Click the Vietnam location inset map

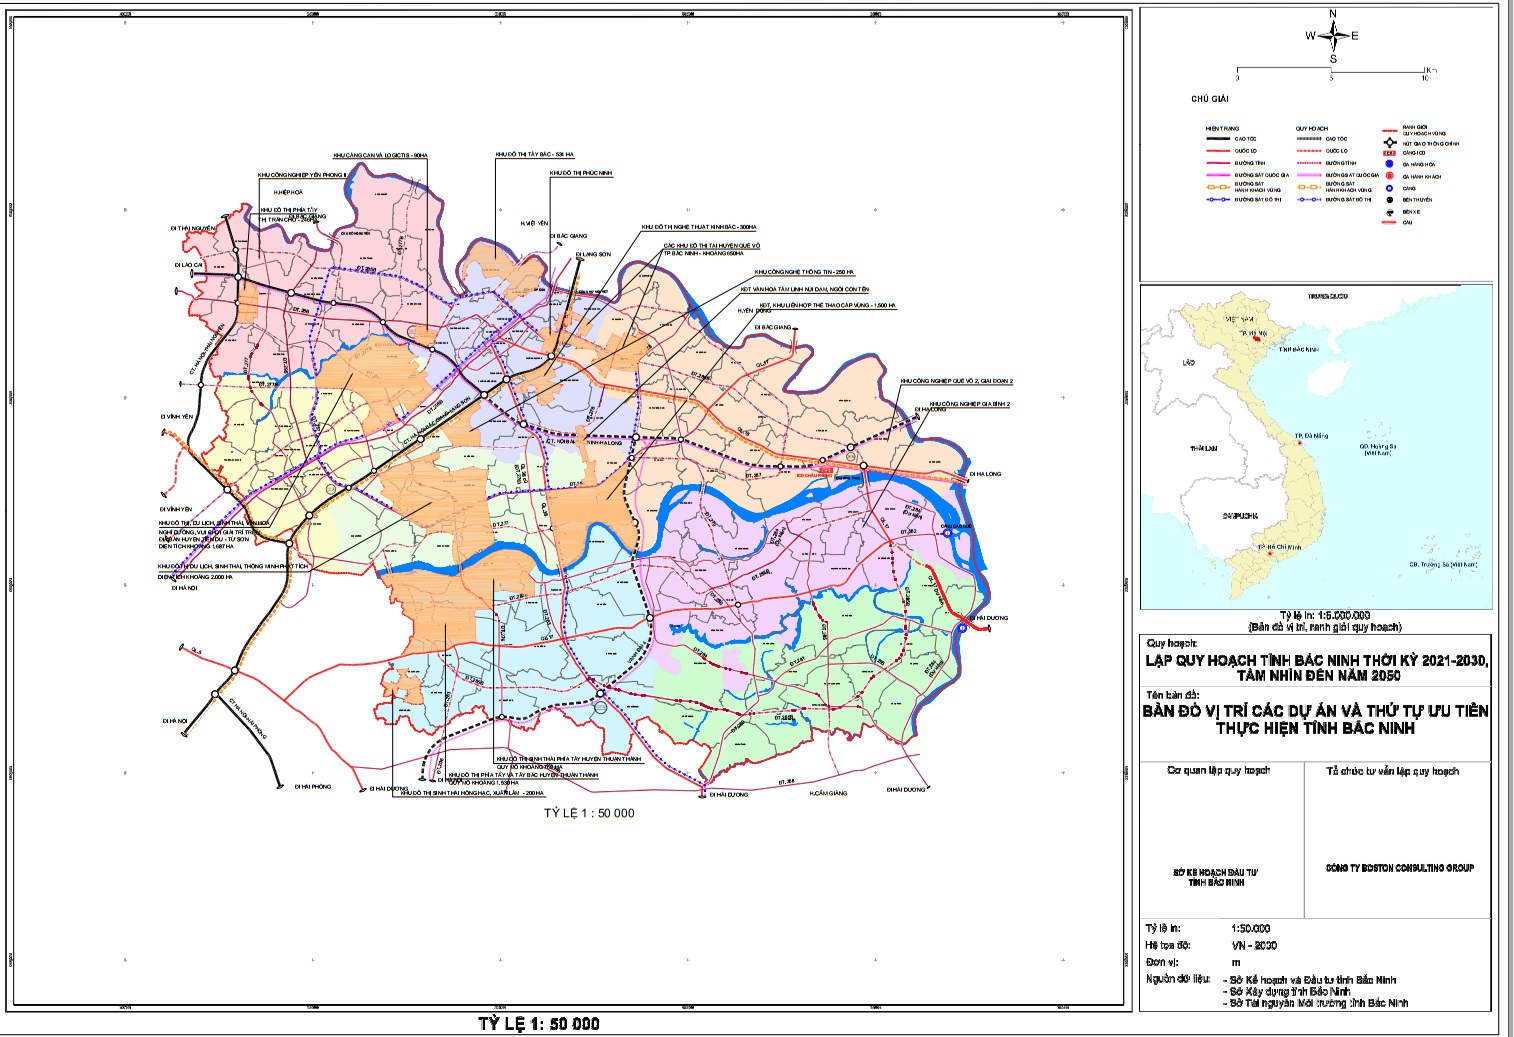click(1316, 447)
